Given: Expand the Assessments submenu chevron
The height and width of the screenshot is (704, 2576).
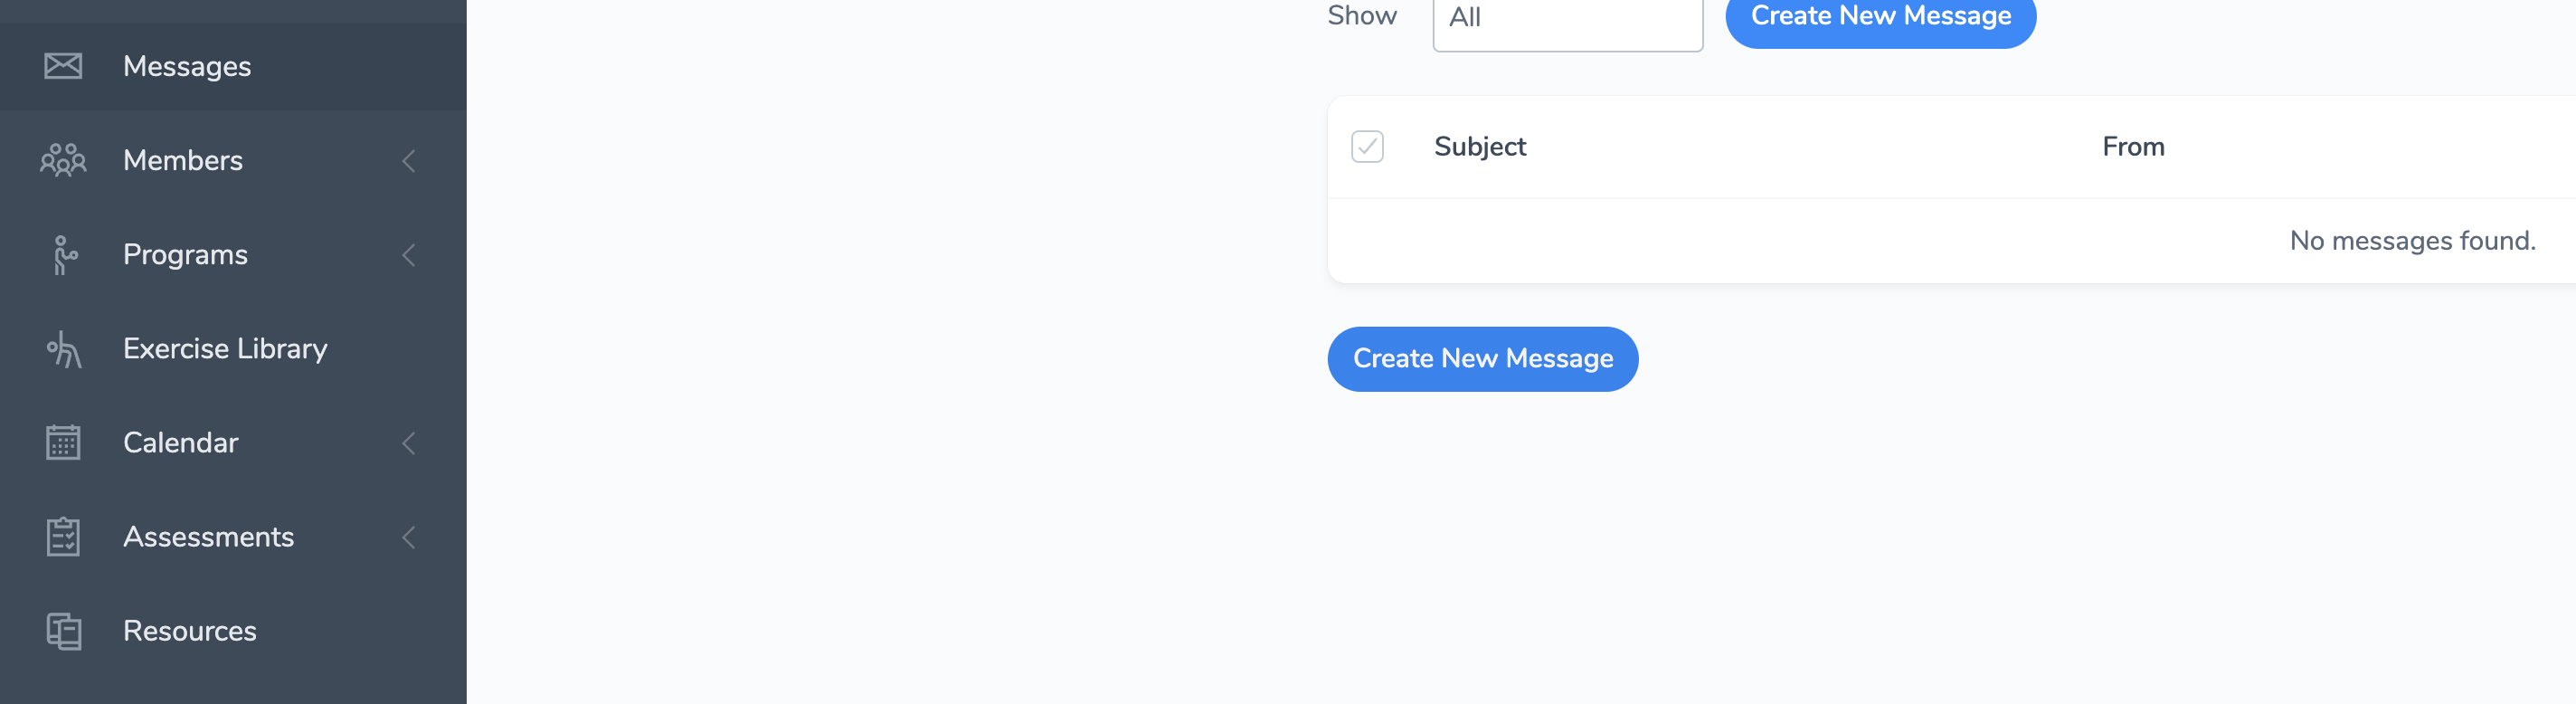Looking at the screenshot, I should click(408, 537).
